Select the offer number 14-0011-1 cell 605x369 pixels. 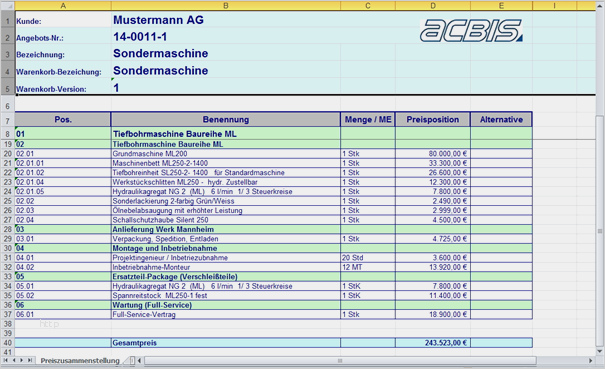click(226, 37)
